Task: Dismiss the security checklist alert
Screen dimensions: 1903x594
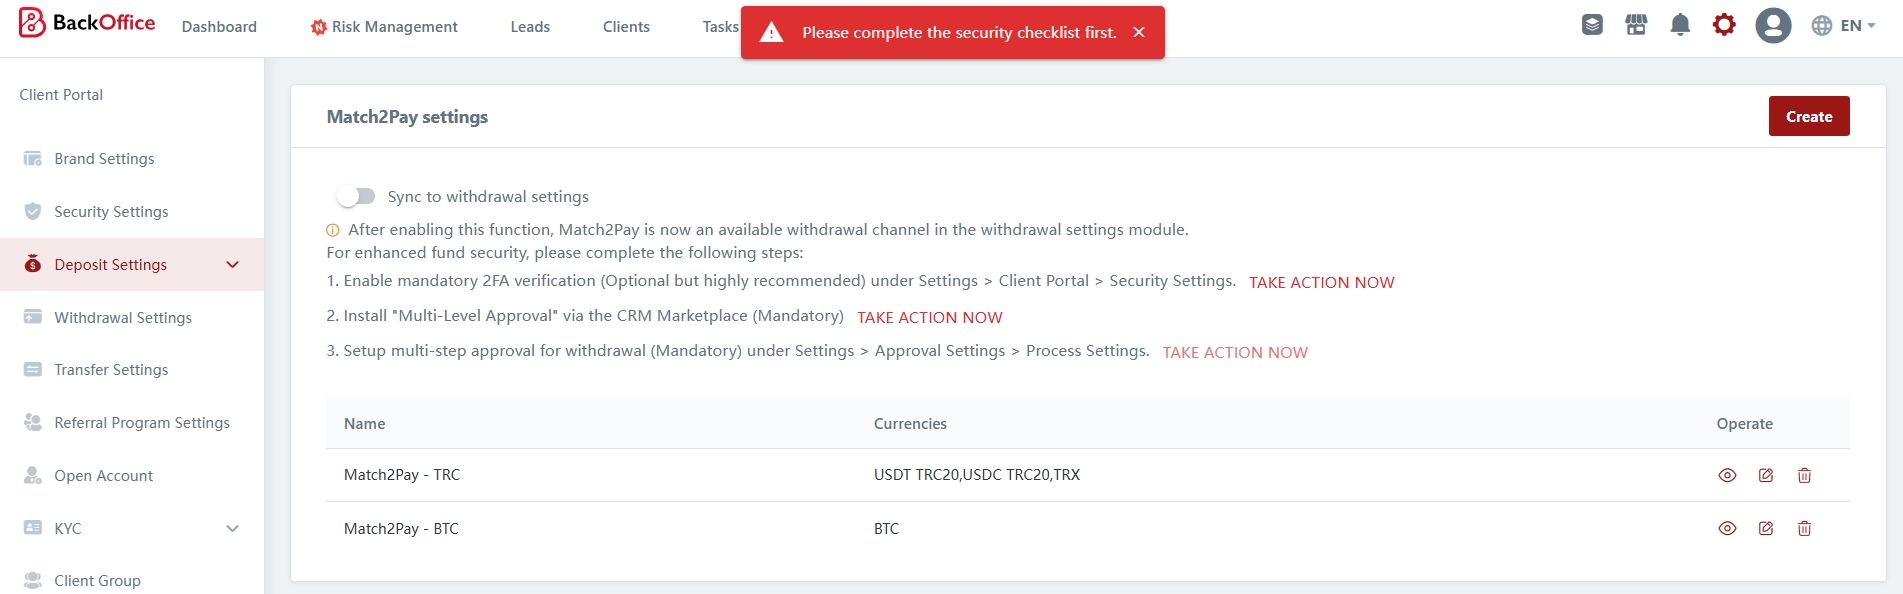Action: pos(1138,32)
